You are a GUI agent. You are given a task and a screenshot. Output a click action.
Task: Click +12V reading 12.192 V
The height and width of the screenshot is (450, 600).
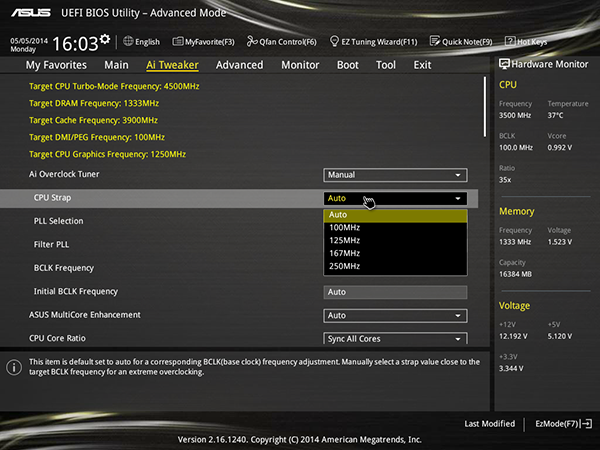[513, 336]
